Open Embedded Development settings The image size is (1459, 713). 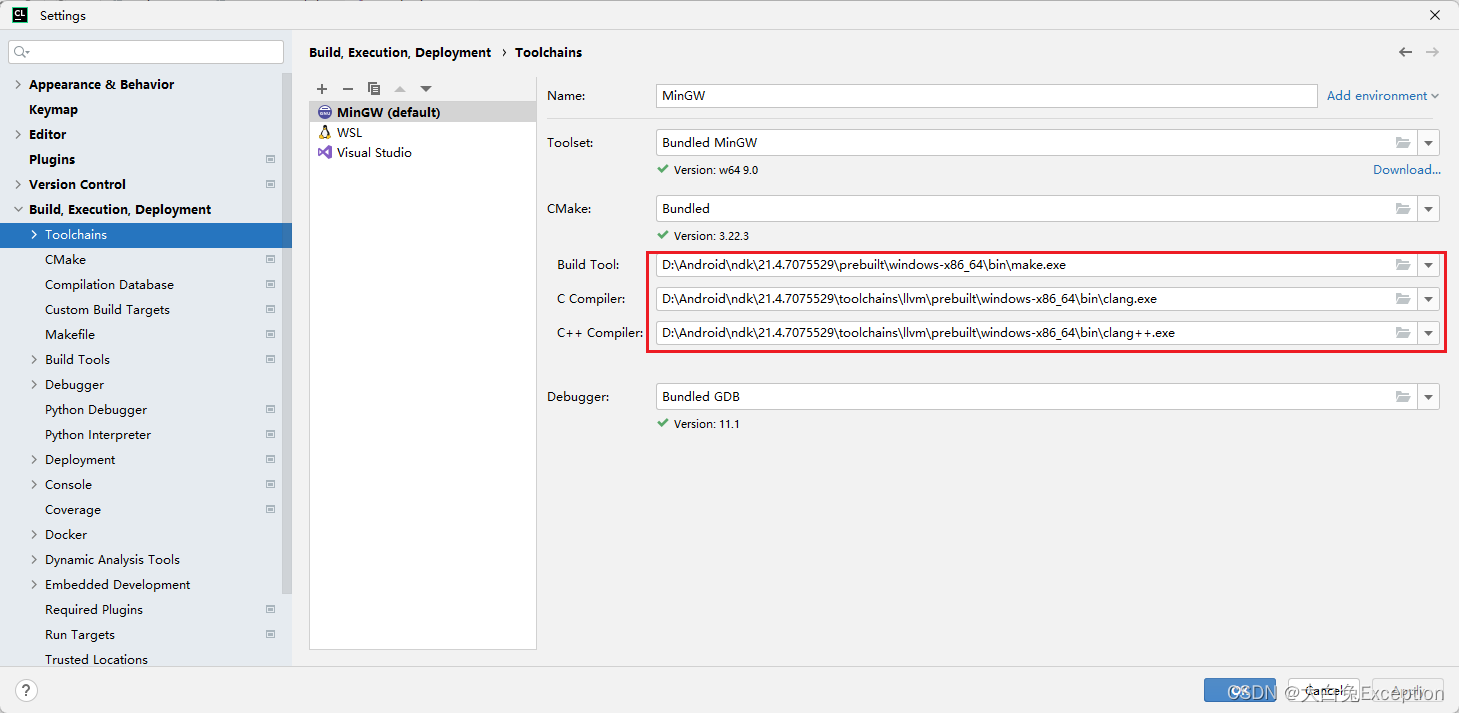(117, 584)
